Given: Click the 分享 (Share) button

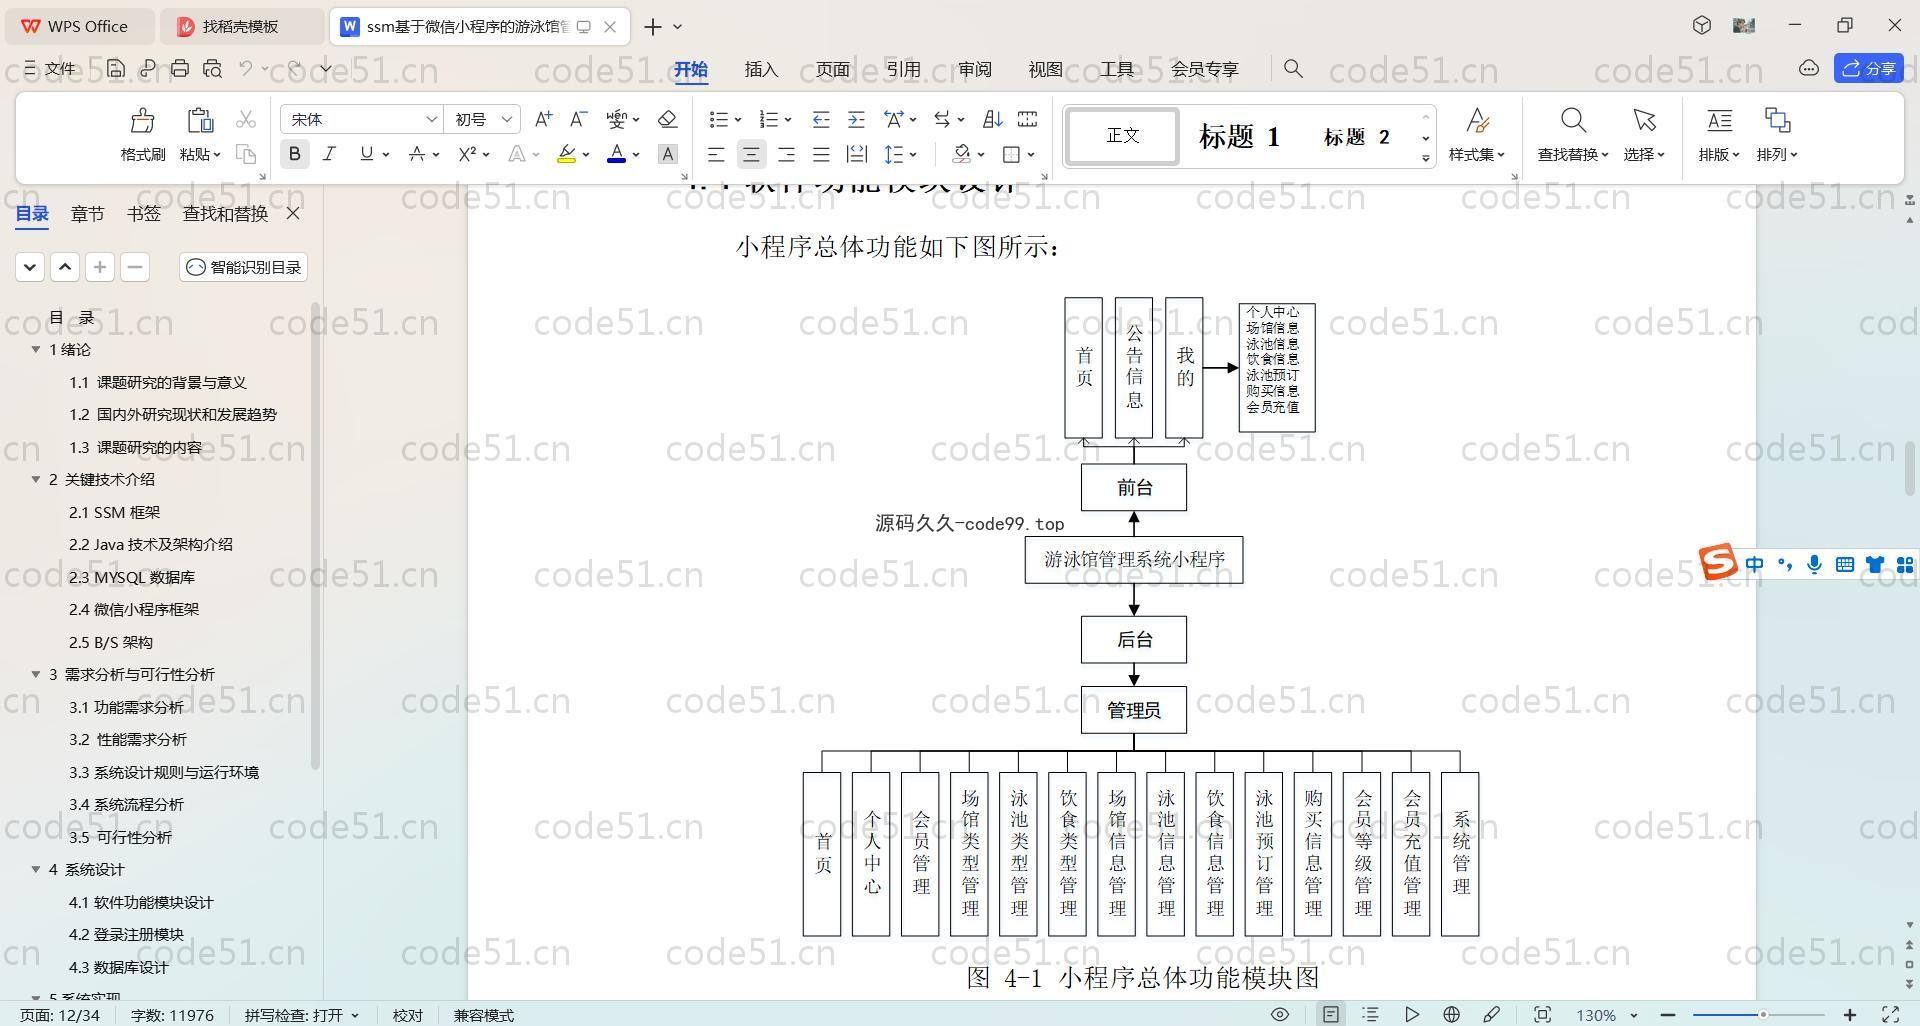Looking at the screenshot, I should [1869, 68].
